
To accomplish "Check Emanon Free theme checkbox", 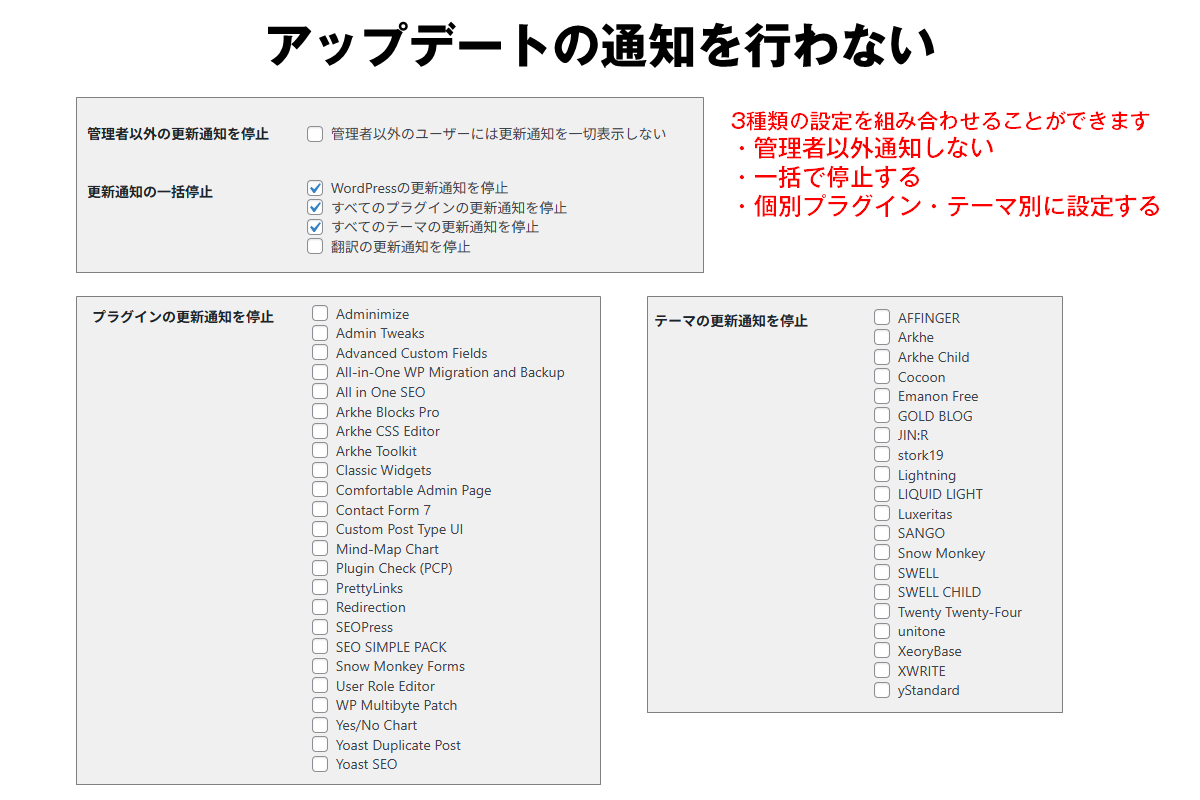I will [x=882, y=396].
